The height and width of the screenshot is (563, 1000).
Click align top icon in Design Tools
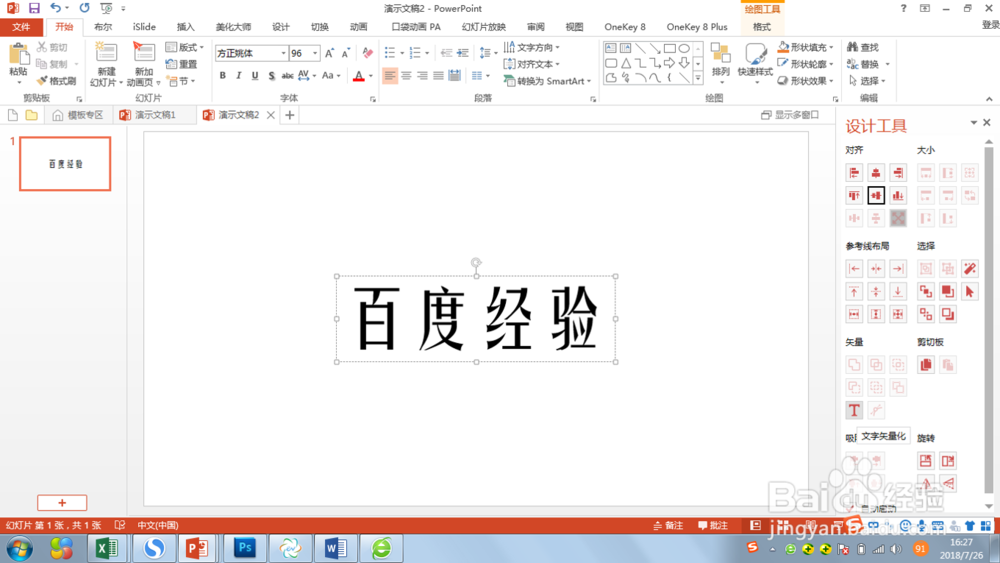[x=854, y=195]
